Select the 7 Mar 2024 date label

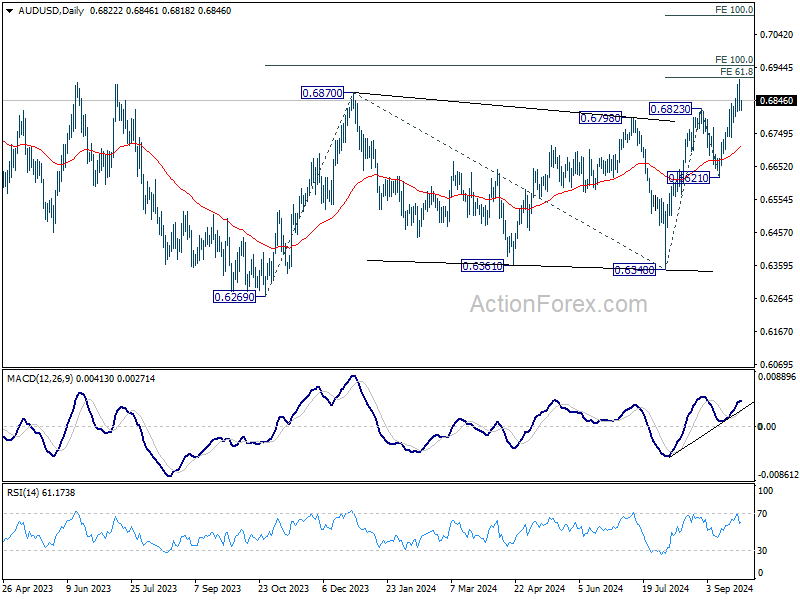point(473,588)
